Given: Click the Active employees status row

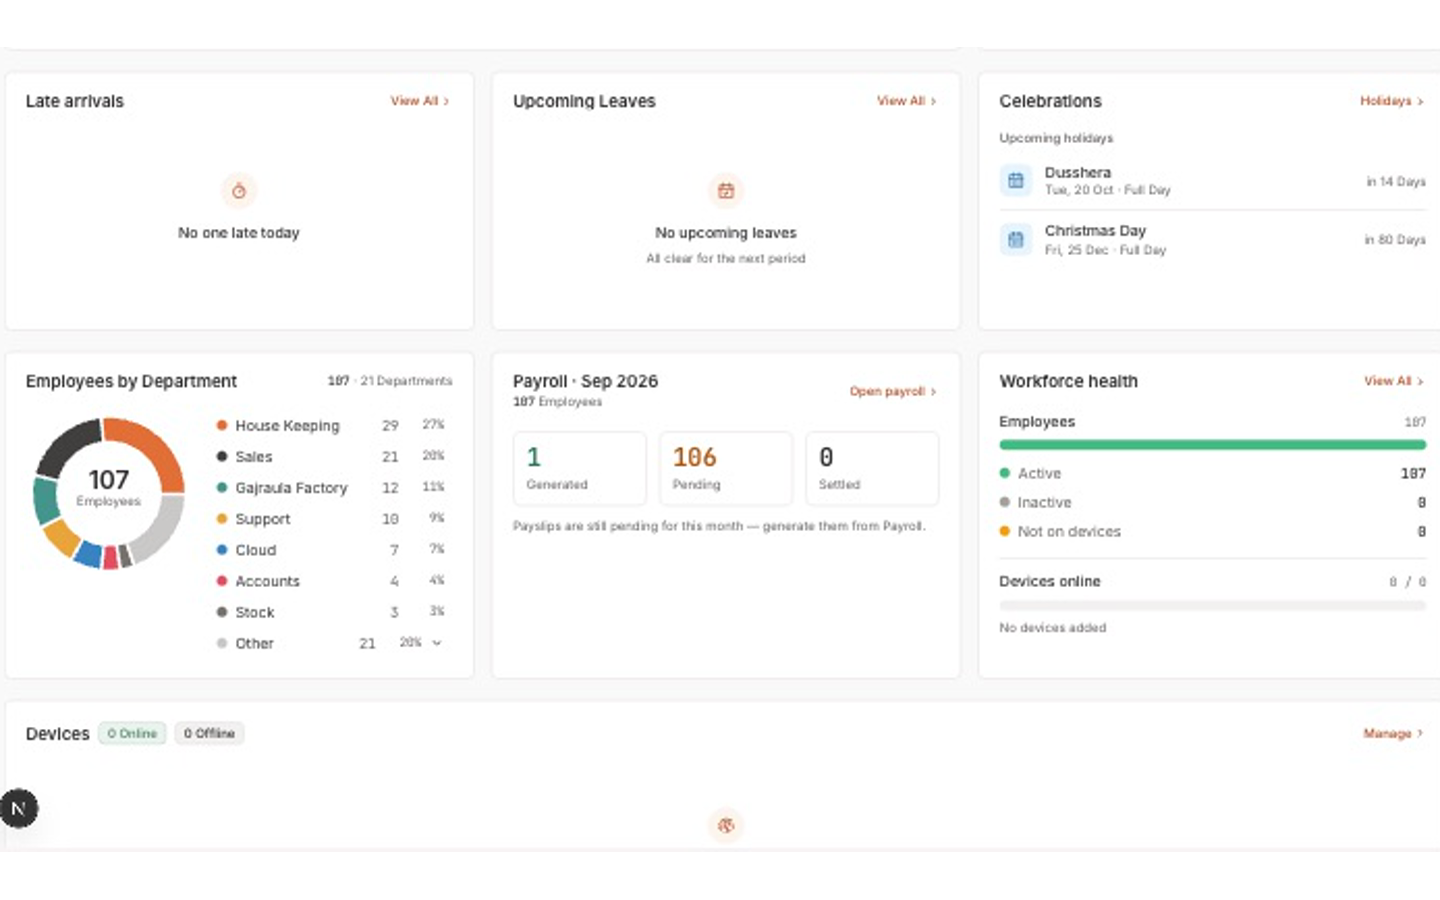Looking at the screenshot, I should click(x=1212, y=473).
